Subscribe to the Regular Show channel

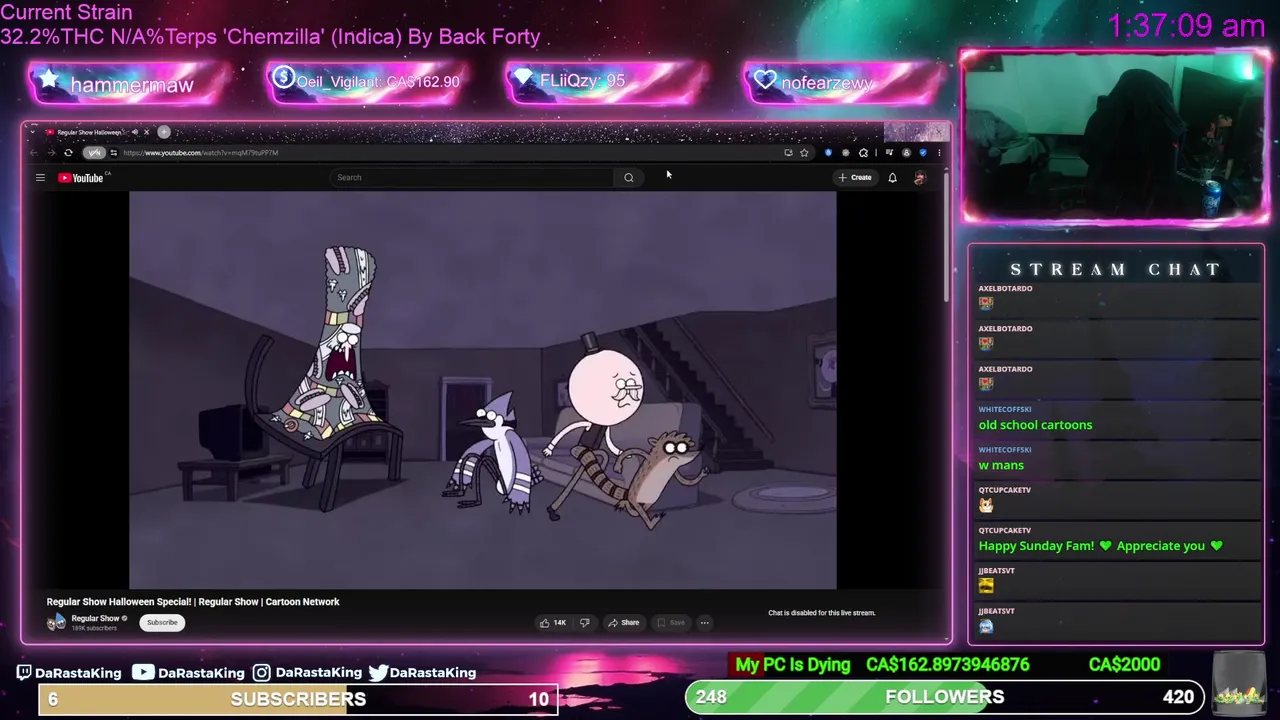[x=162, y=623]
